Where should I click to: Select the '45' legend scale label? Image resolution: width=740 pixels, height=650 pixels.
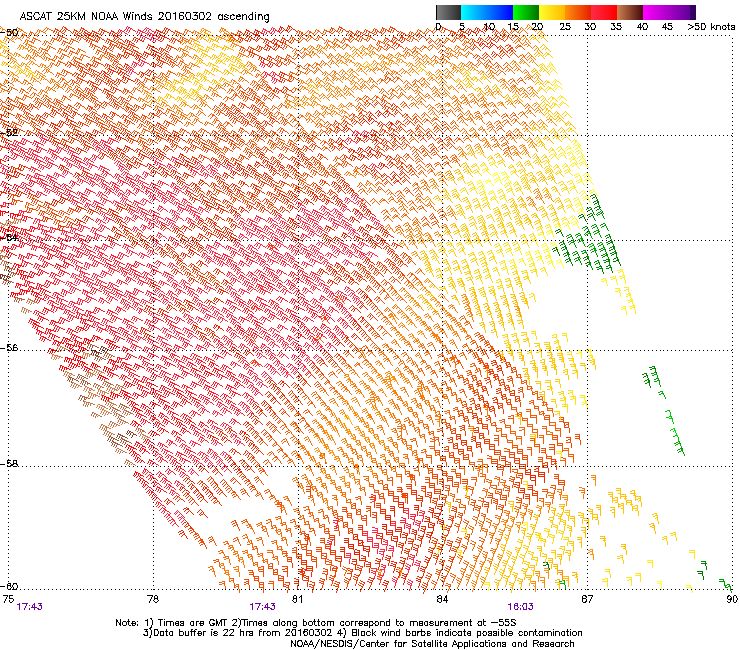pos(667,27)
